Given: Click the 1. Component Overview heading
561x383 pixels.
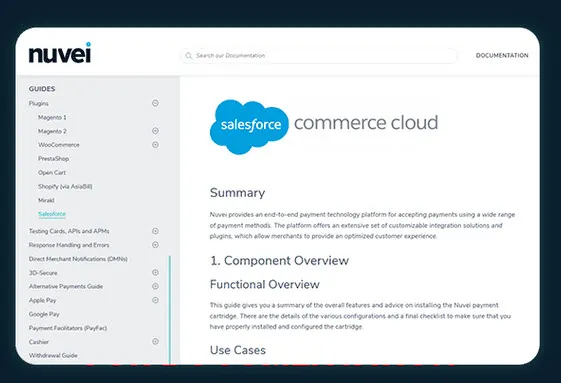Looking at the screenshot, I should [279, 261].
